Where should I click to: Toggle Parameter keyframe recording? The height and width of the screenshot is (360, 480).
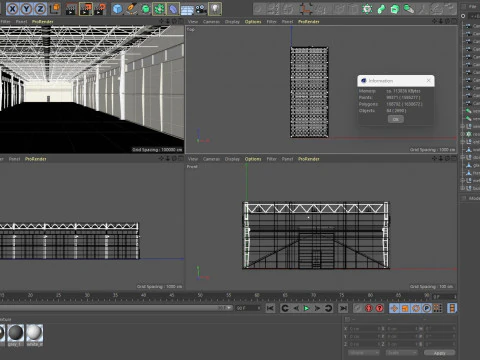pos(427,308)
